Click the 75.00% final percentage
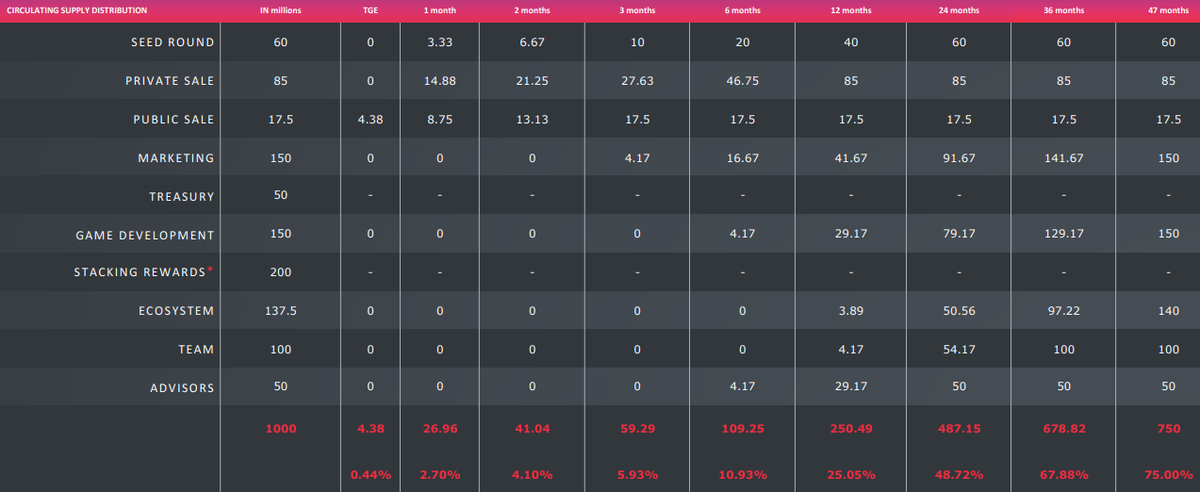Screen dimensions: 1200x492 pos(1168,474)
